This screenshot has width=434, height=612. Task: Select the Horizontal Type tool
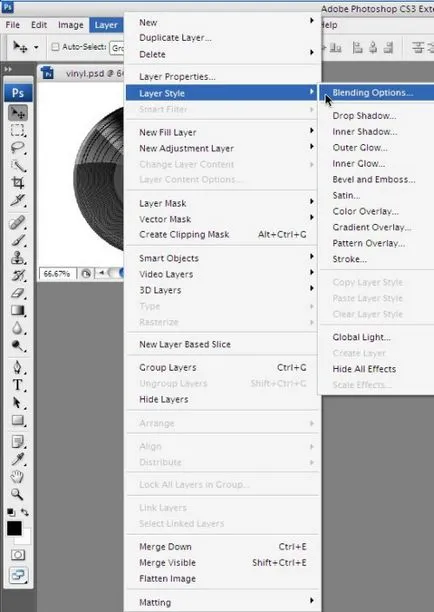(18, 385)
